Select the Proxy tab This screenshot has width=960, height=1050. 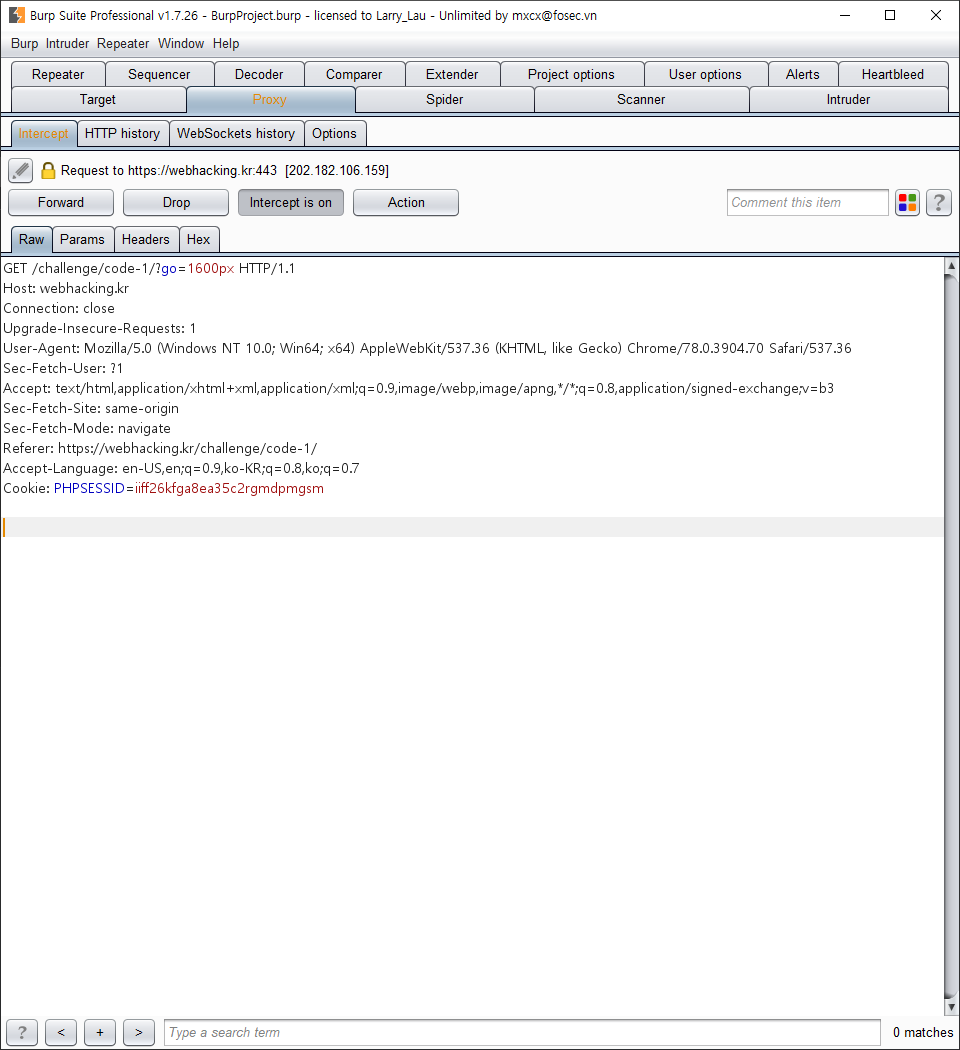pos(270,100)
